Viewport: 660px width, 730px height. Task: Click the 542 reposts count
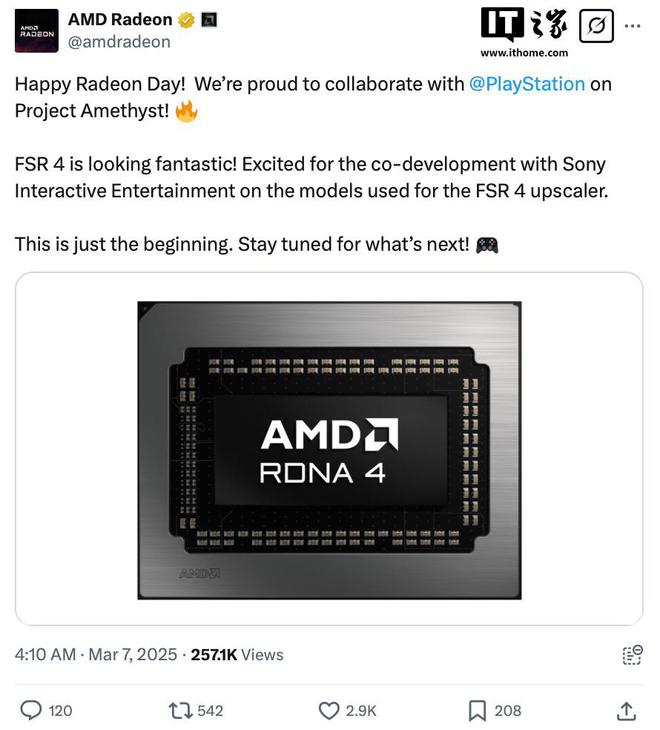(x=210, y=710)
